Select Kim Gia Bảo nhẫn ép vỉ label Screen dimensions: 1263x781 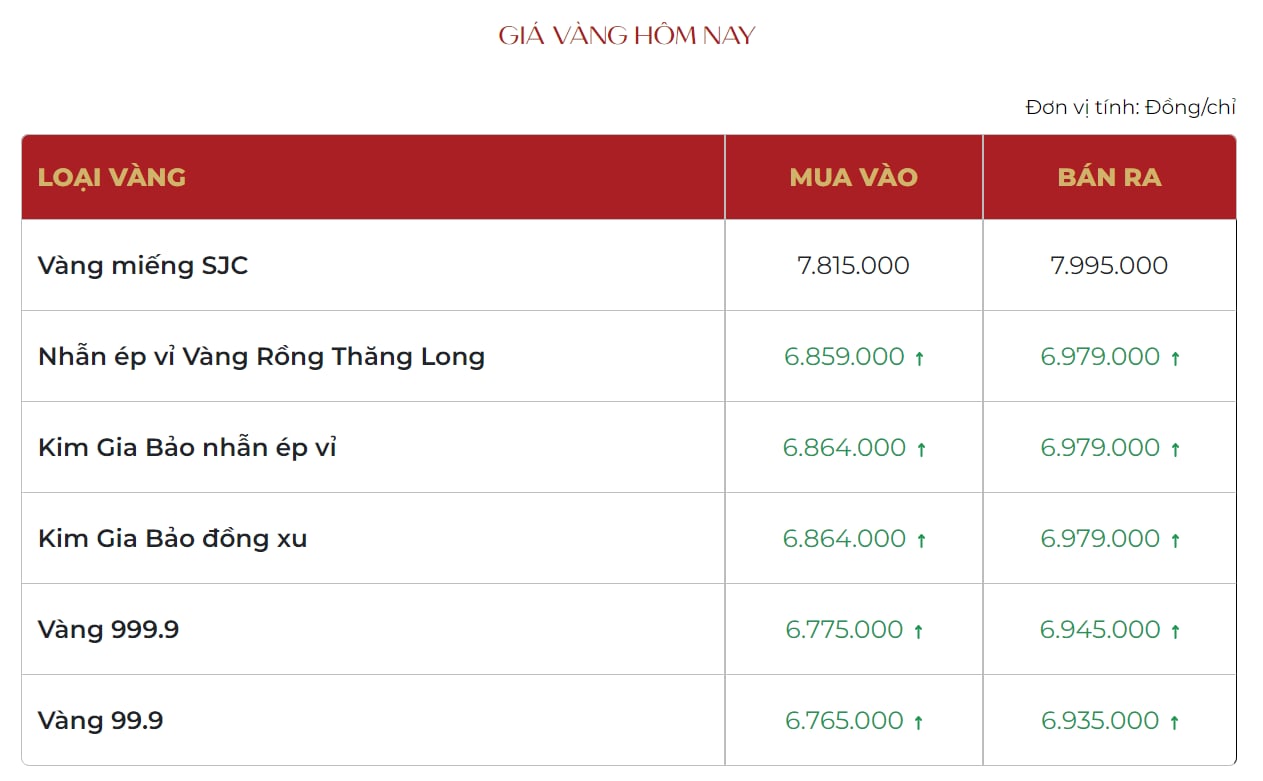click(x=187, y=447)
